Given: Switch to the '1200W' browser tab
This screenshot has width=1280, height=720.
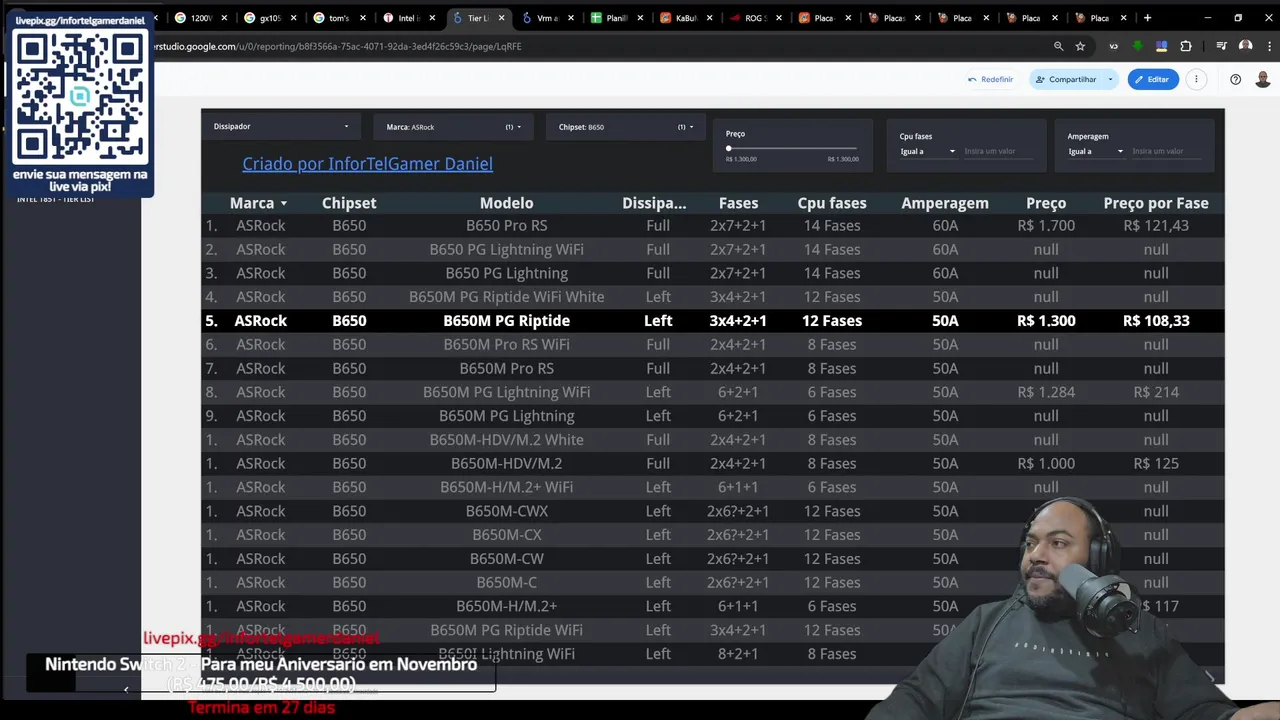Looking at the screenshot, I should [x=200, y=18].
